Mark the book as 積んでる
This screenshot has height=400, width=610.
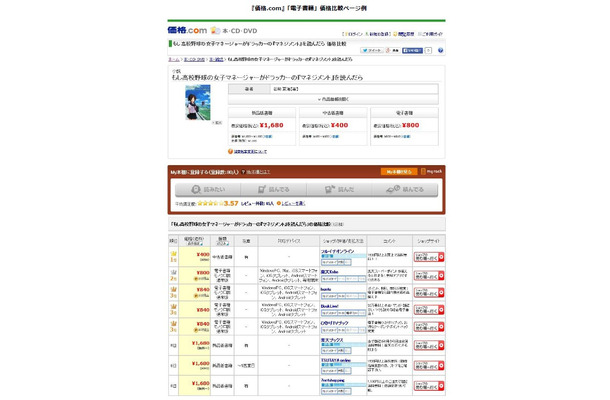pyautogui.click(x=405, y=189)
